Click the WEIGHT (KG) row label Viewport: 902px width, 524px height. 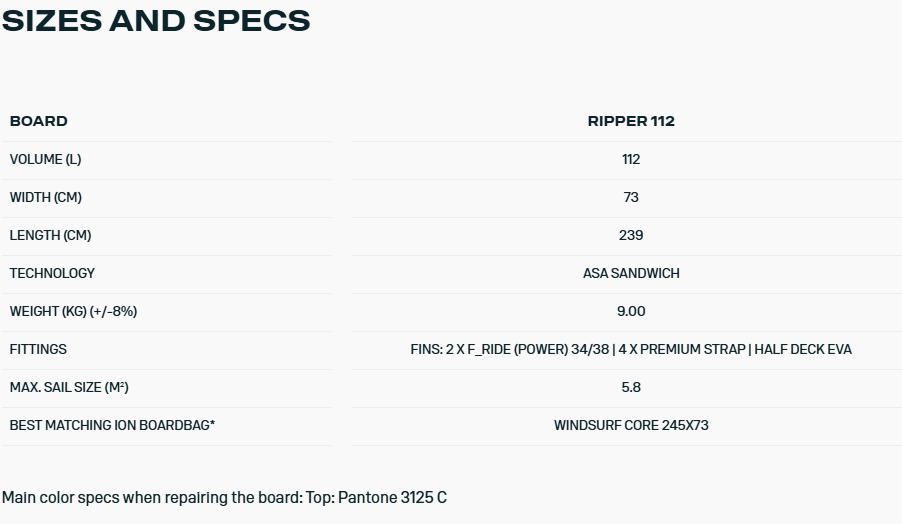point(73,311)
